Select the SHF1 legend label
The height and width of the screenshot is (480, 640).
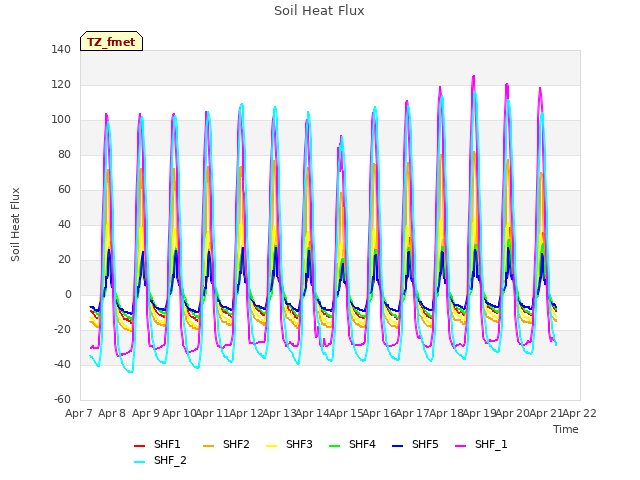pos(167,444)
